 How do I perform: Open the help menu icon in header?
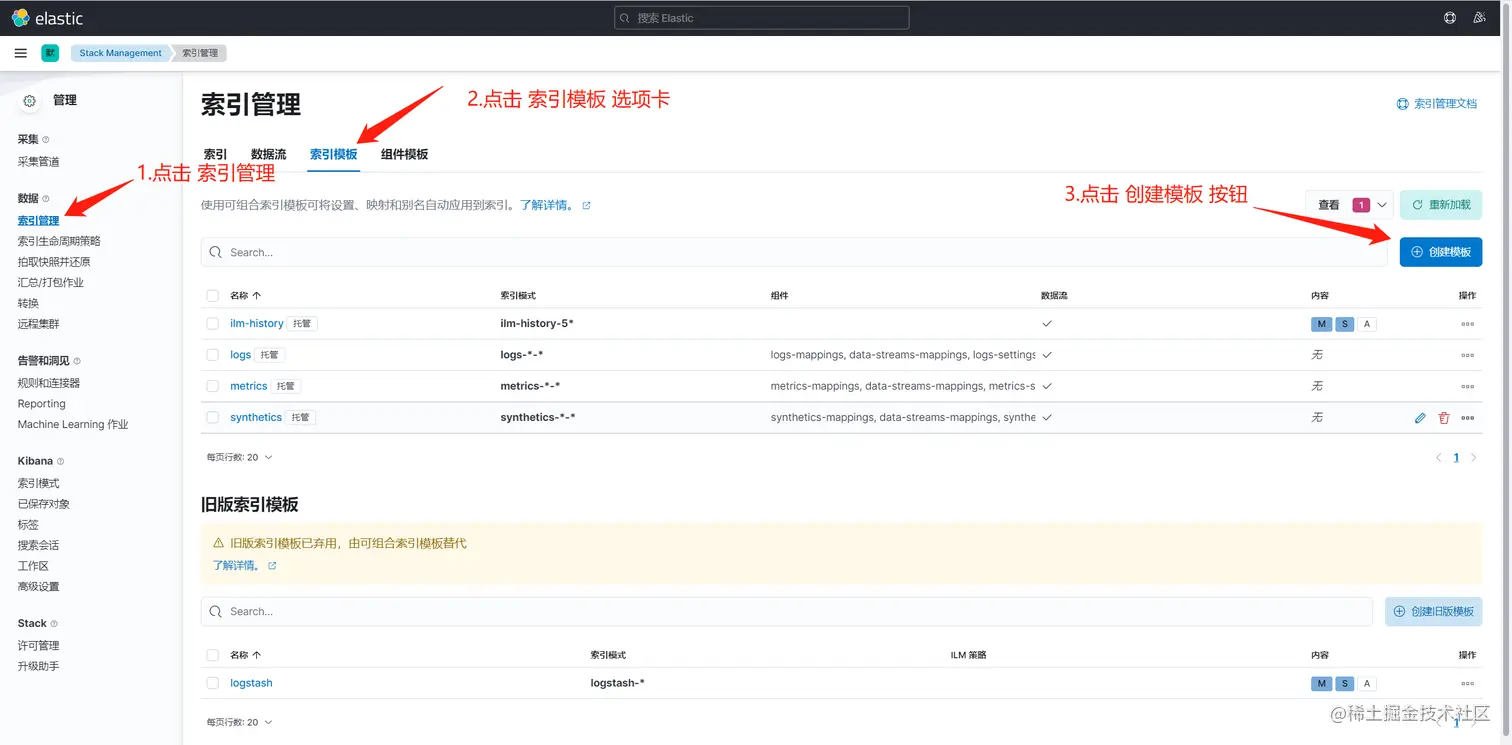(x=1450, y=18)
